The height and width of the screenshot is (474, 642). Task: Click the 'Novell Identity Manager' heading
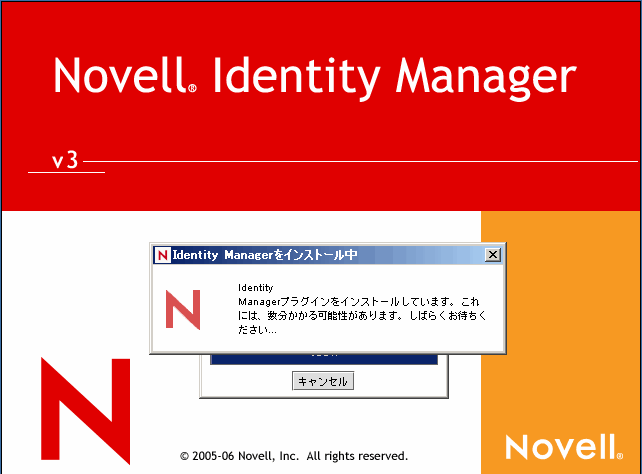(315, 78)
